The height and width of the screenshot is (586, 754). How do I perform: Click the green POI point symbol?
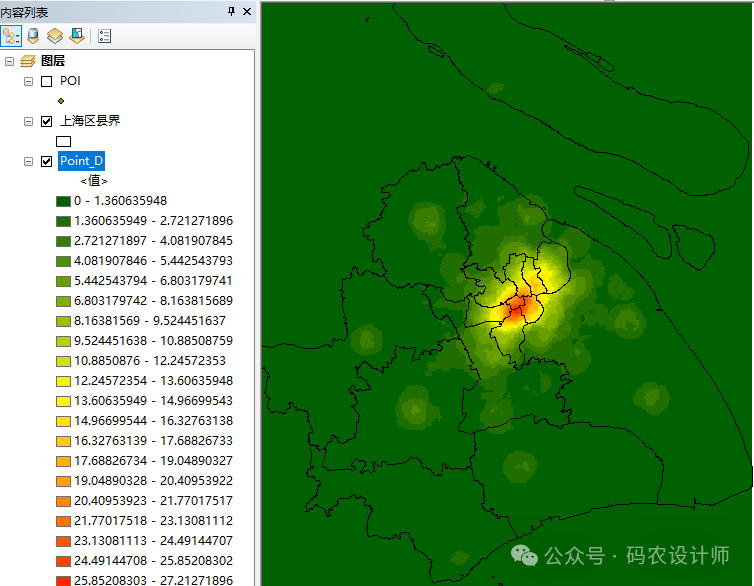[x=62, y=101]
